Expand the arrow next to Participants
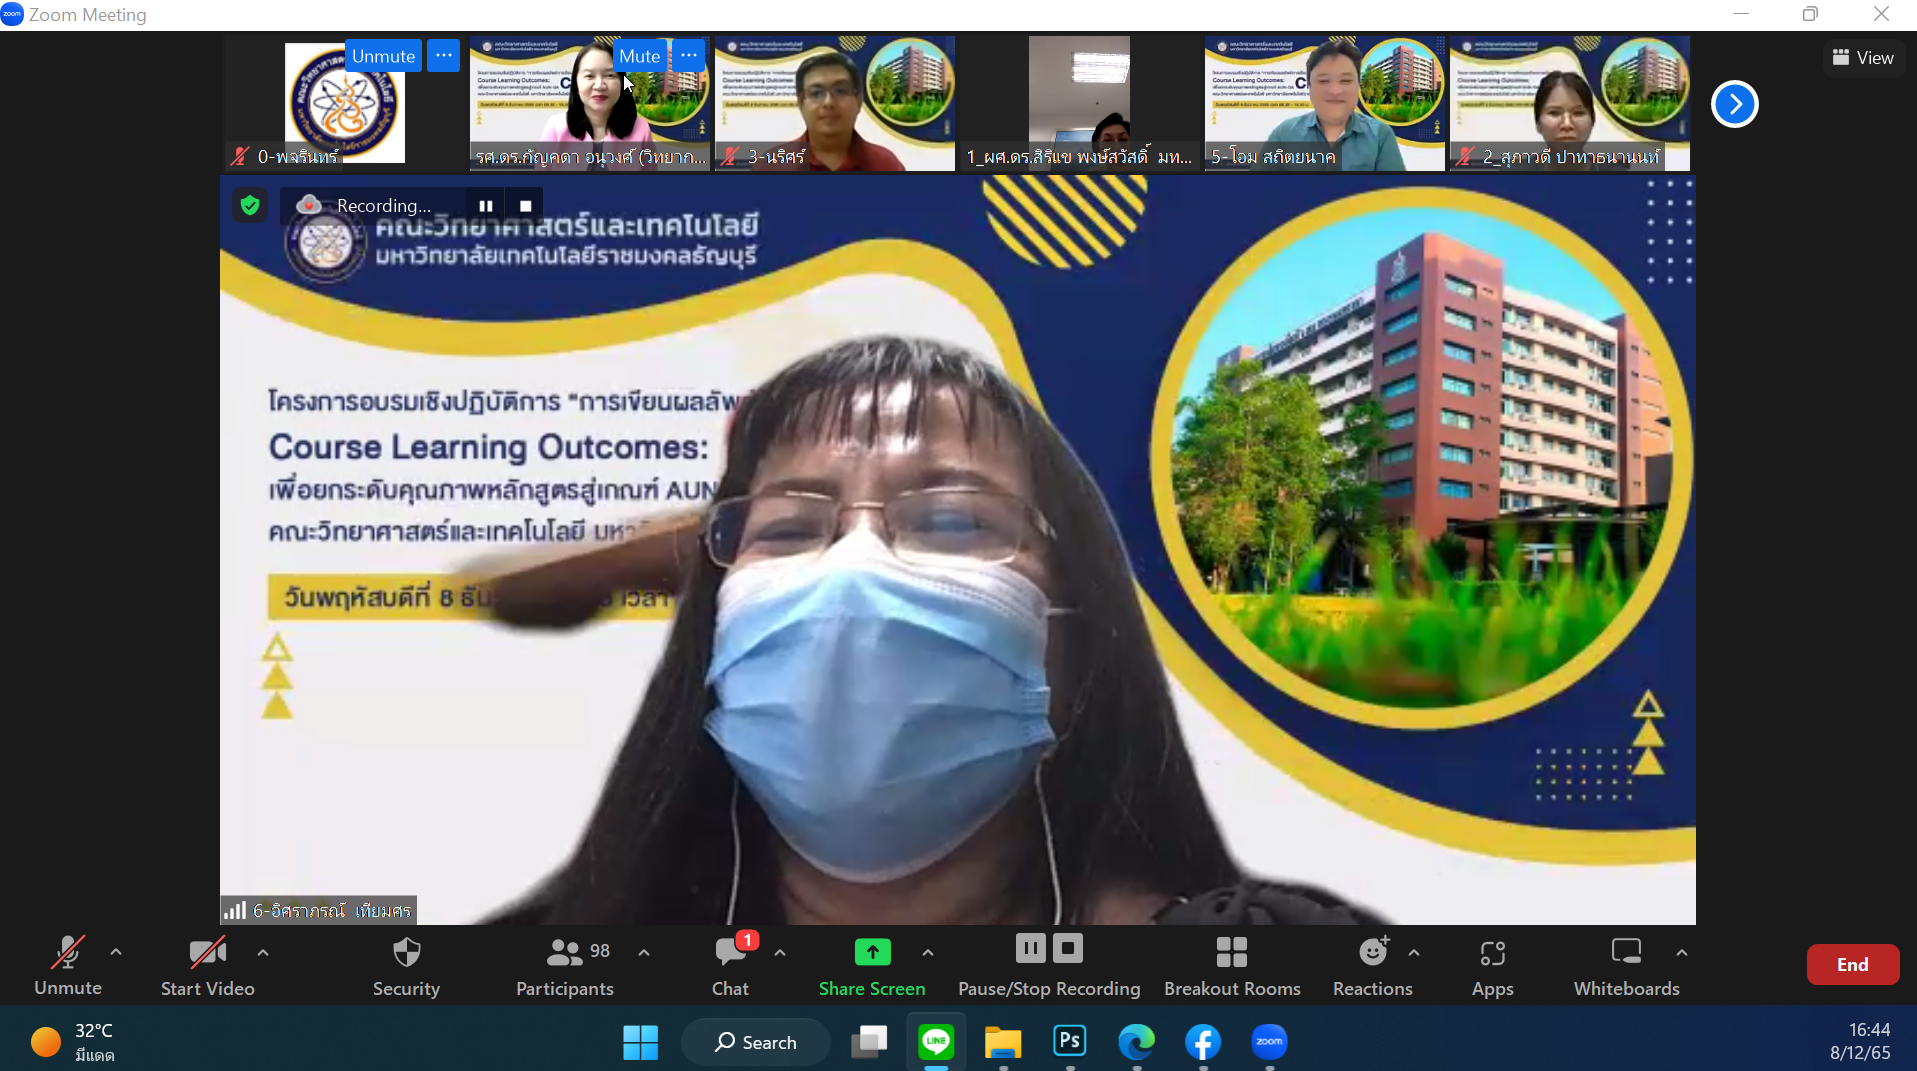The width and height of the screenshot is (1917, 1071). click(644, 953)
